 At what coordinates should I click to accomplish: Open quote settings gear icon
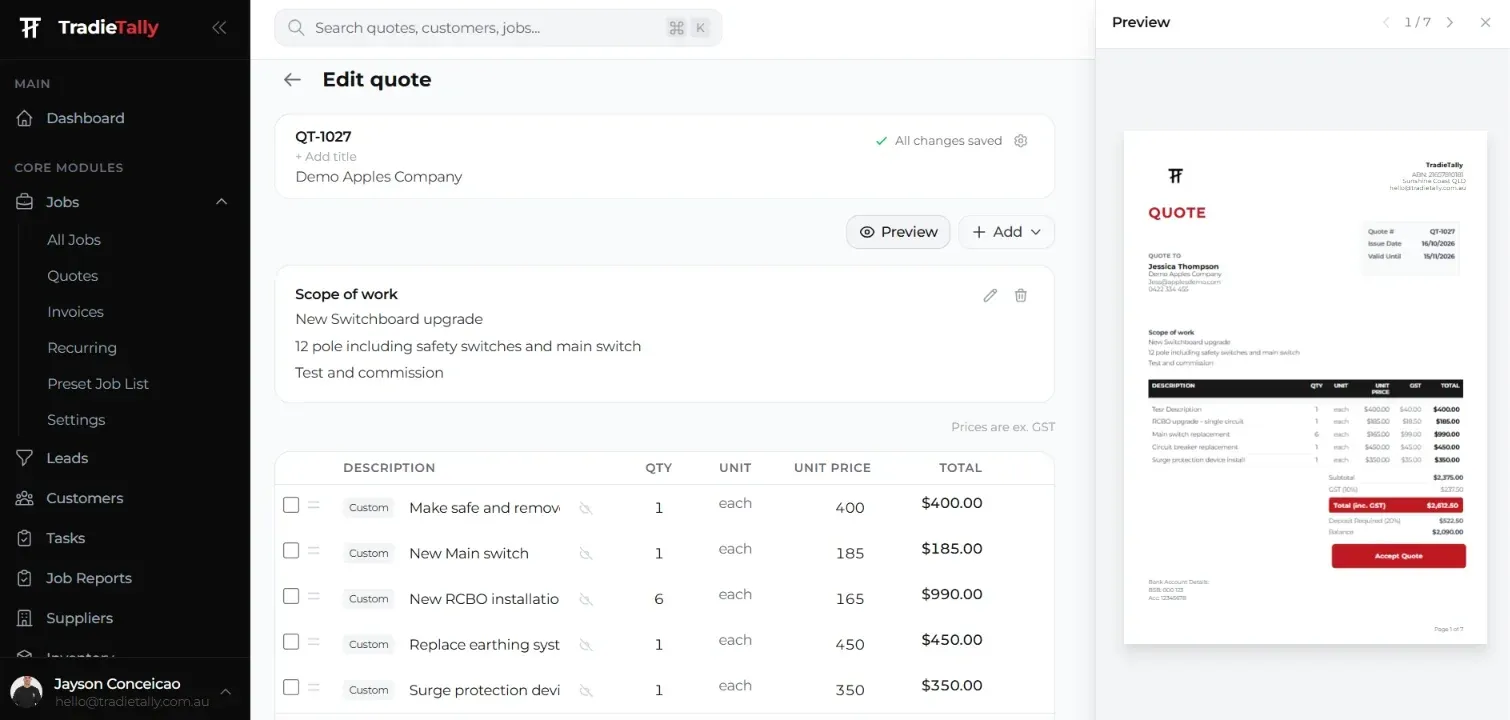1021,141
